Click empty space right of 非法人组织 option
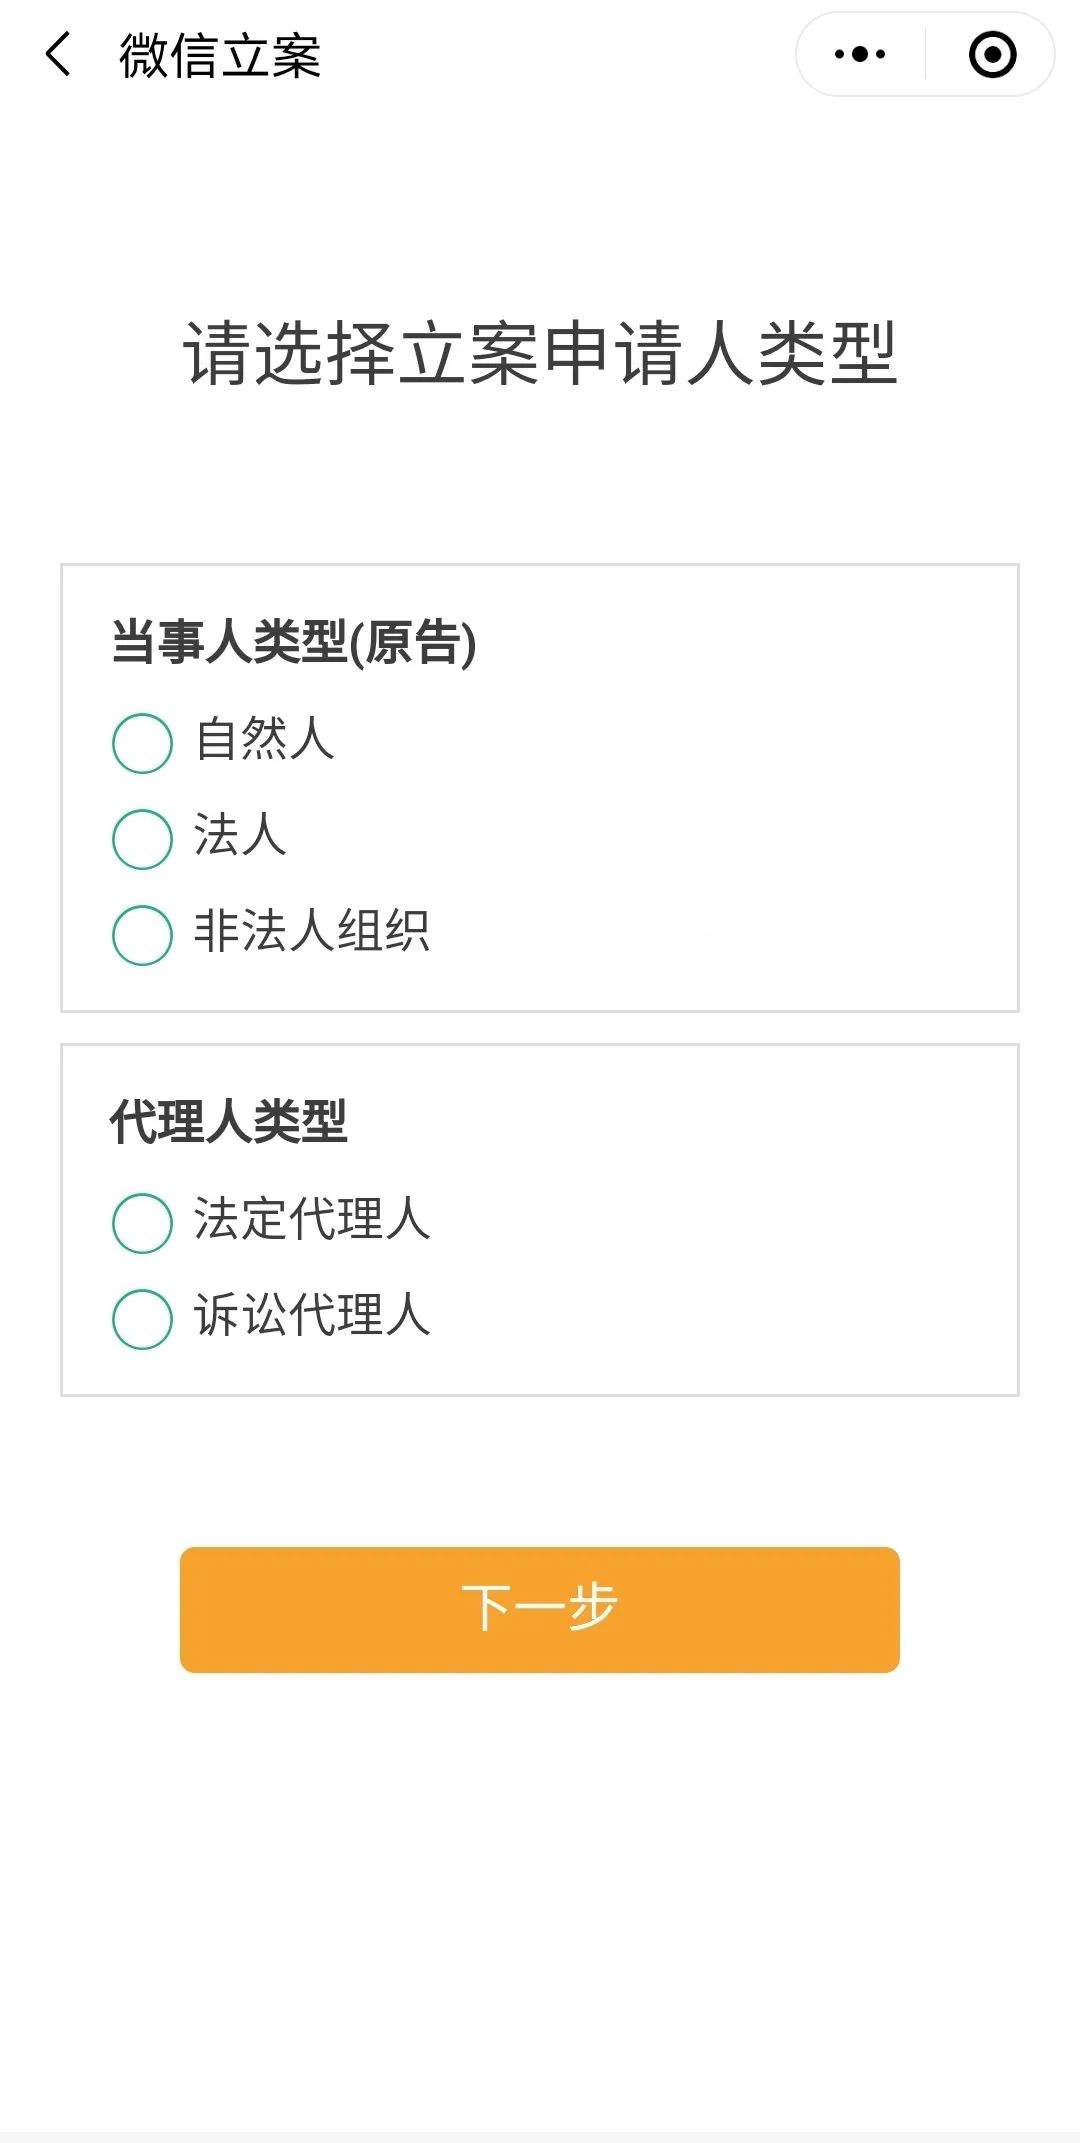Viewport: 1080px width, 2143px height. [720, 935]
